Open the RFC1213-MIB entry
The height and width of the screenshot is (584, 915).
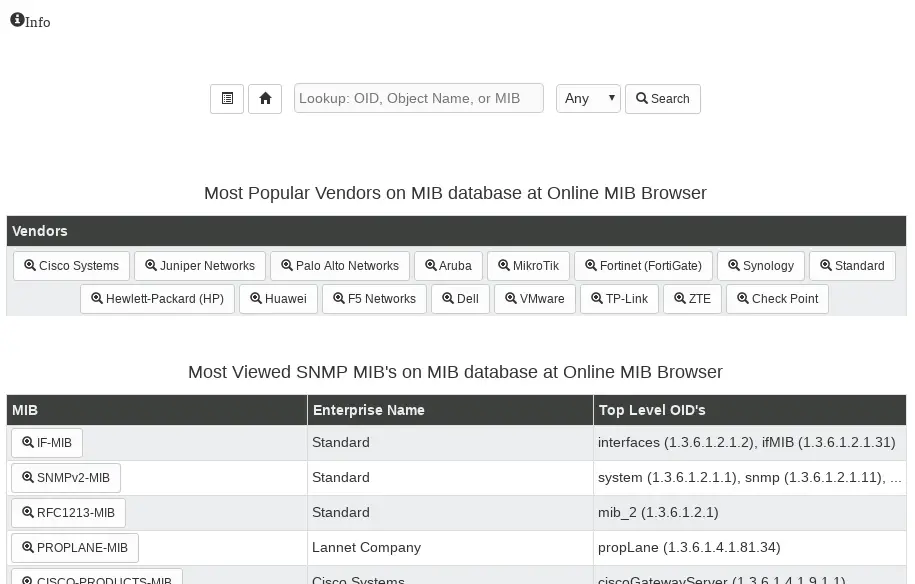68,513
